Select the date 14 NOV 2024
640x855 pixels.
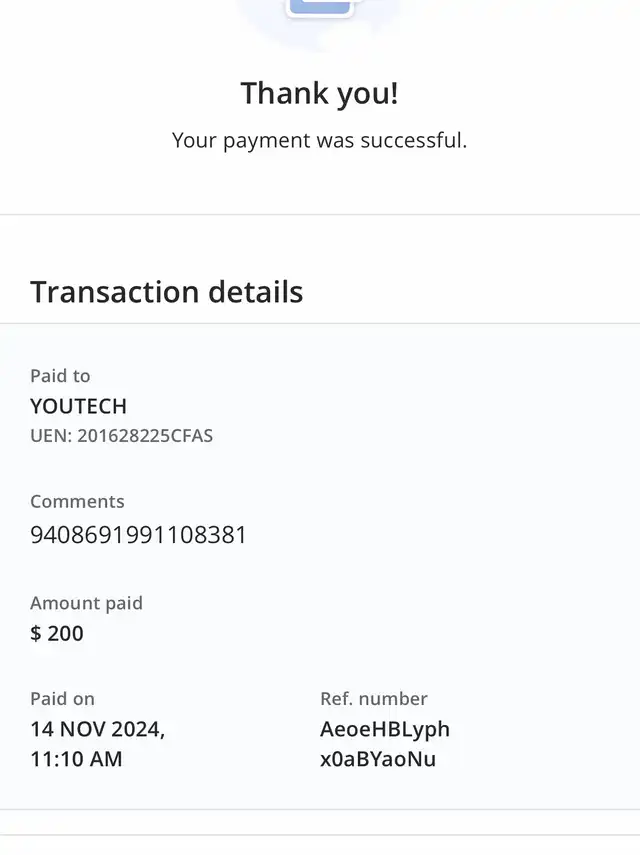(97, 729)
